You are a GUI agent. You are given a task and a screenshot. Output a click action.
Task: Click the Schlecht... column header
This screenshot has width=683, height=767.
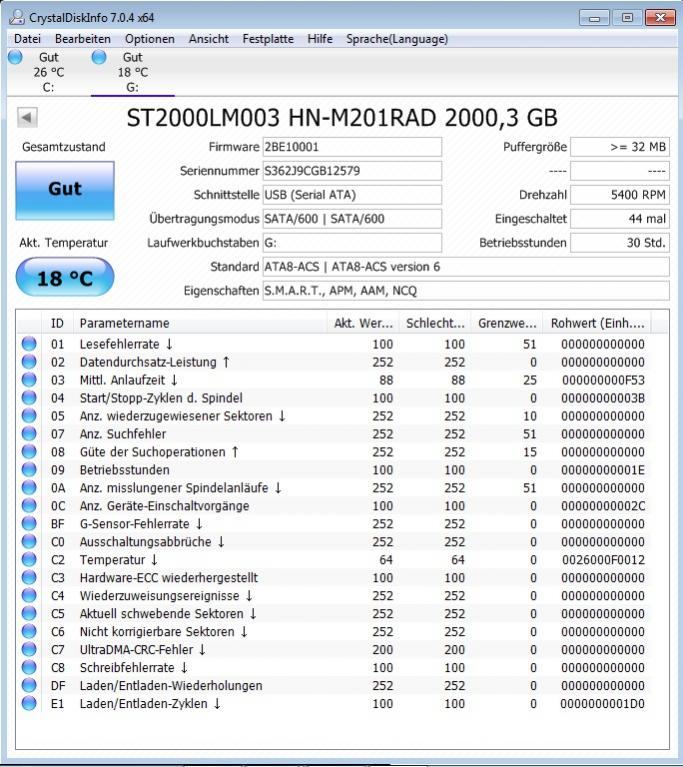(434, 323)
